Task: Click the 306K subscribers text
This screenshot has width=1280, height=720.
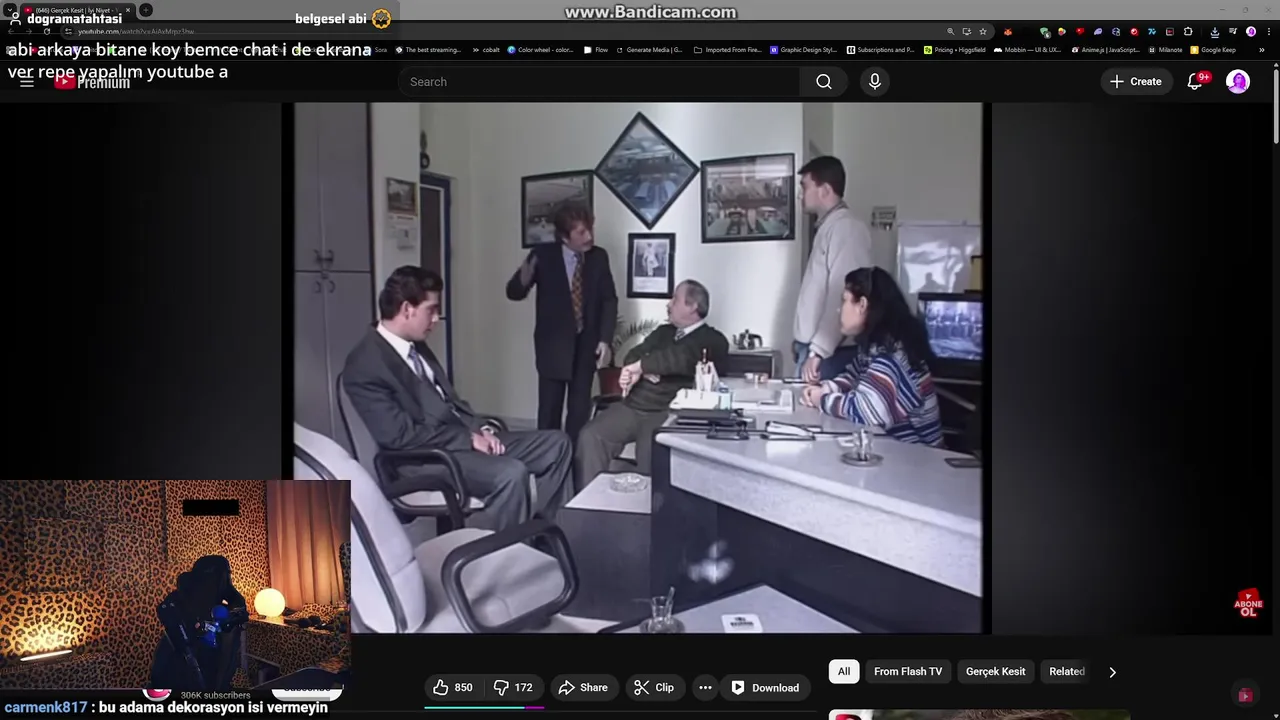Action: coord(215,695)
